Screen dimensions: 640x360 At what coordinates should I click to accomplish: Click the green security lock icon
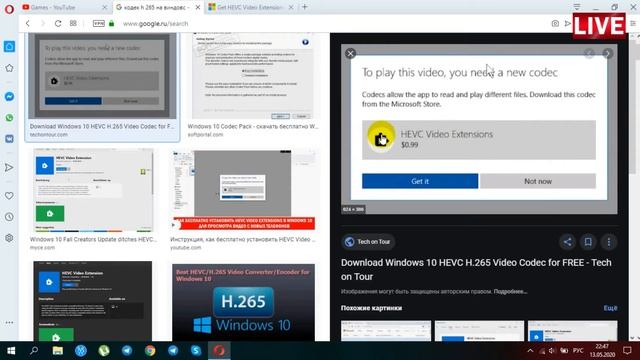coord(111,24)
